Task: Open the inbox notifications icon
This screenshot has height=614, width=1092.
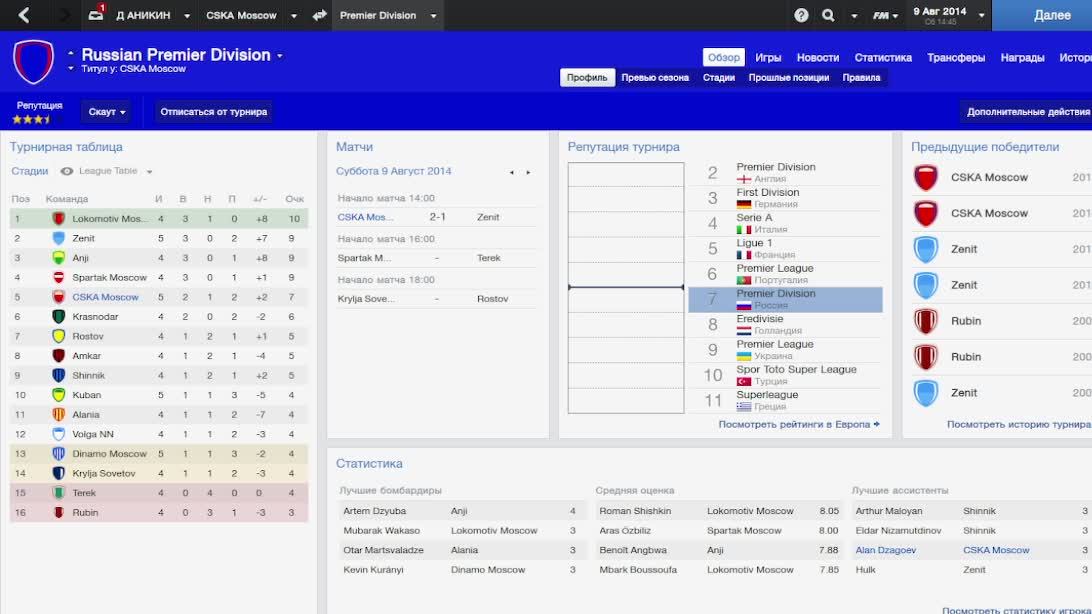Action: point(96,14)
